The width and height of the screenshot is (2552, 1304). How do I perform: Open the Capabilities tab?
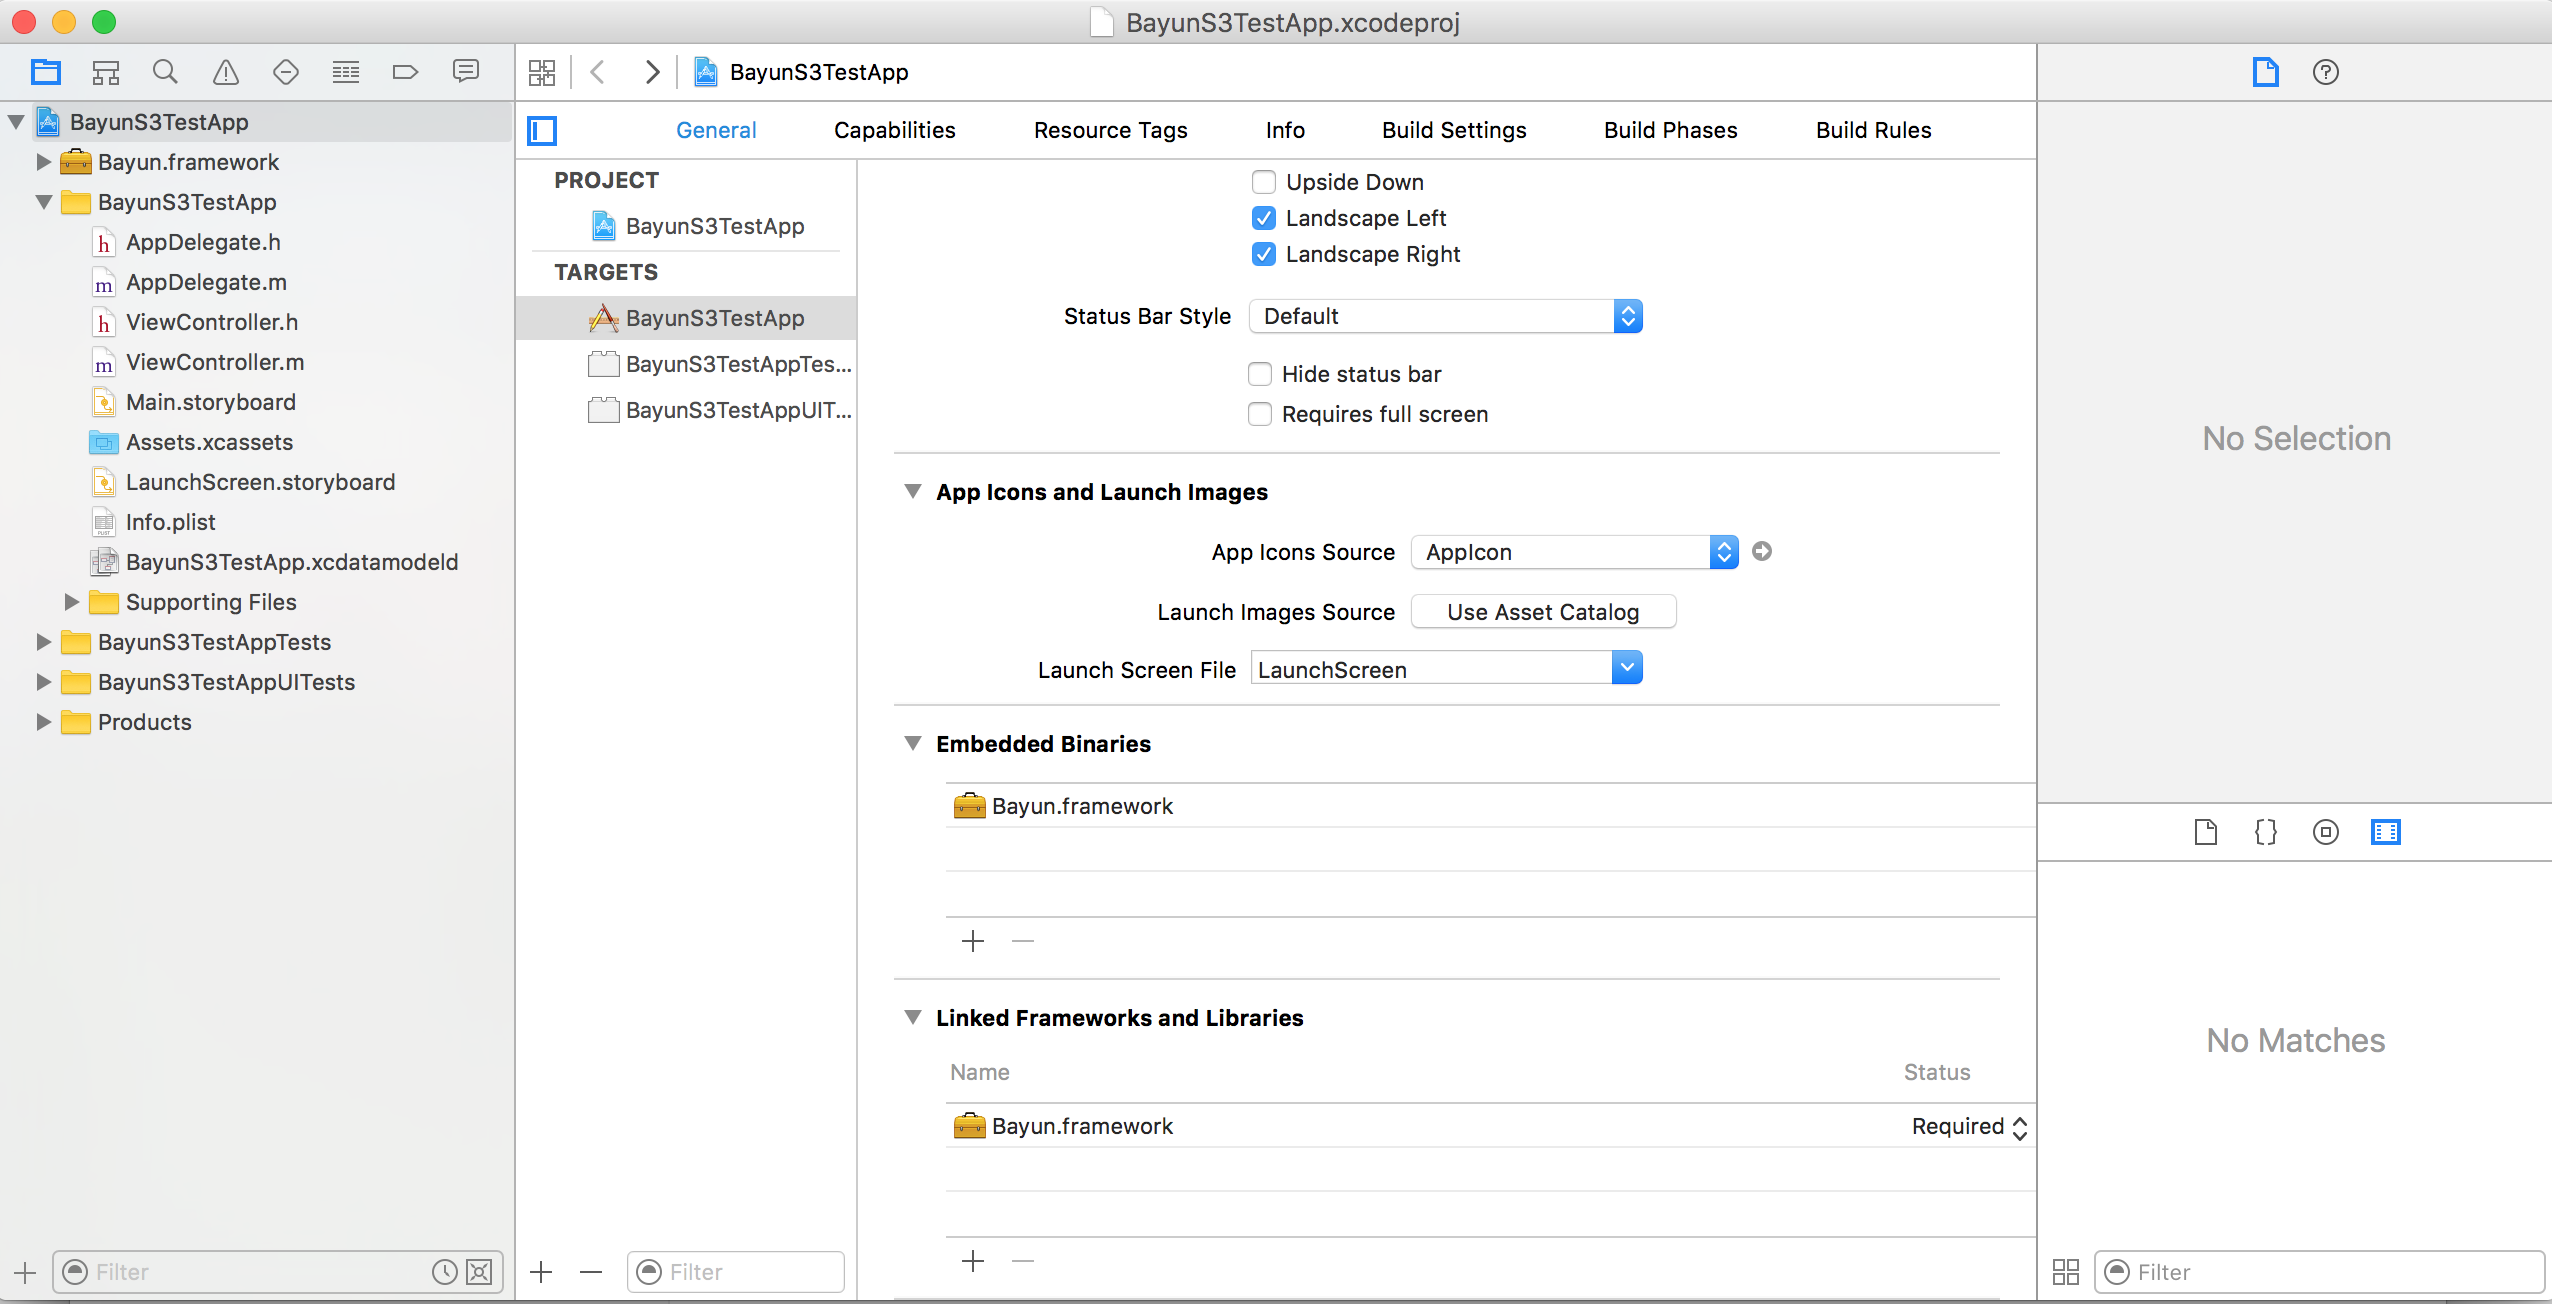[894, 130]
